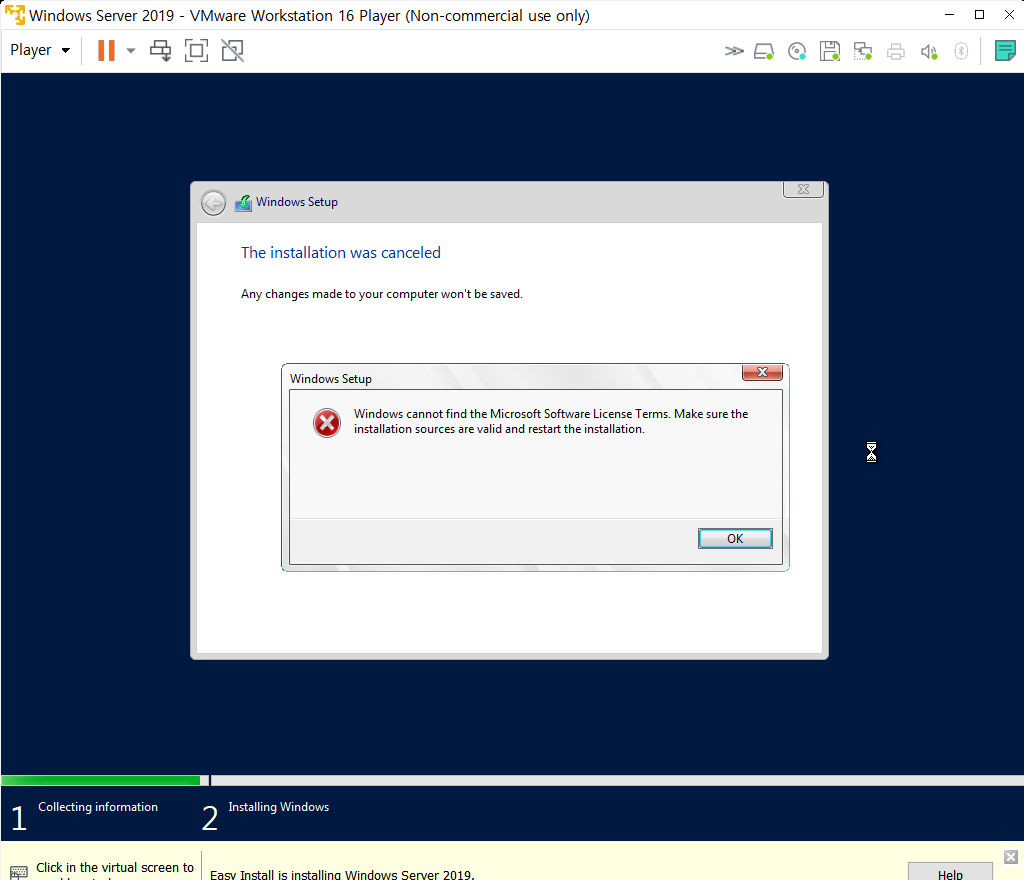Open the message log note icon
1024x880 pixels.
(x=1005, y=50)
